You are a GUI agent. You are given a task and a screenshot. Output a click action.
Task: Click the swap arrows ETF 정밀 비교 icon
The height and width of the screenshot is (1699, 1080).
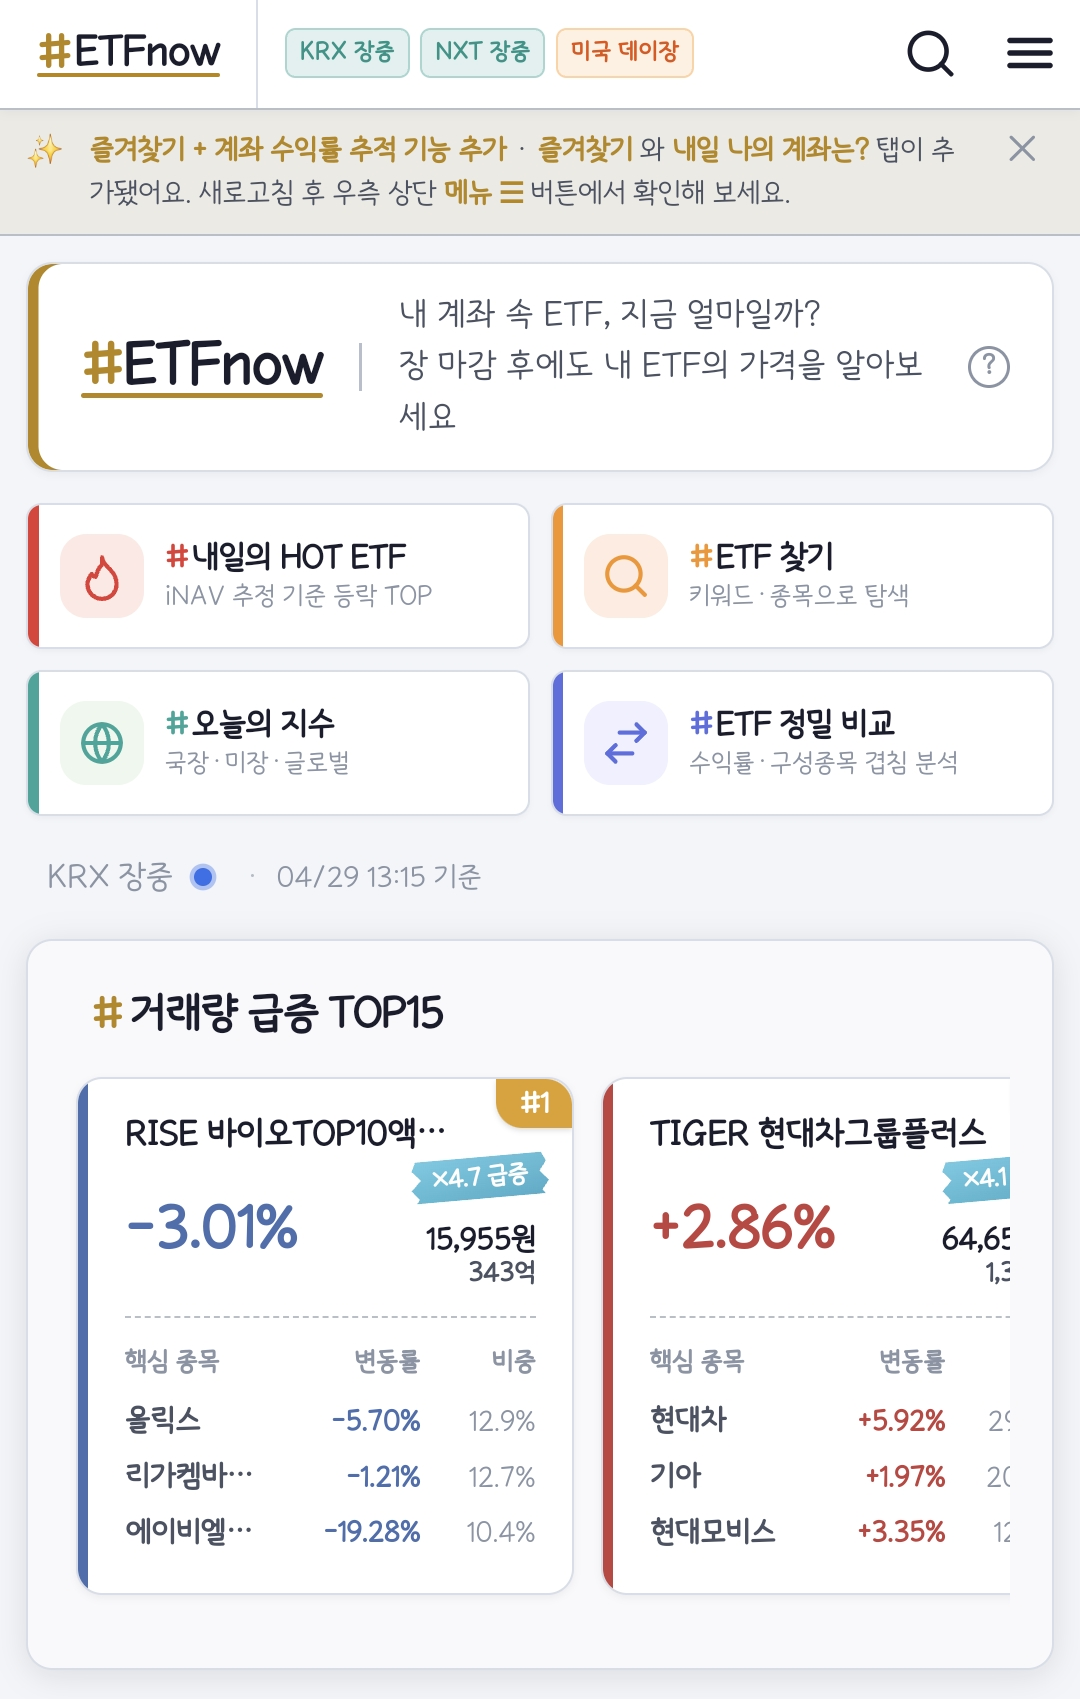click(626, 743)
